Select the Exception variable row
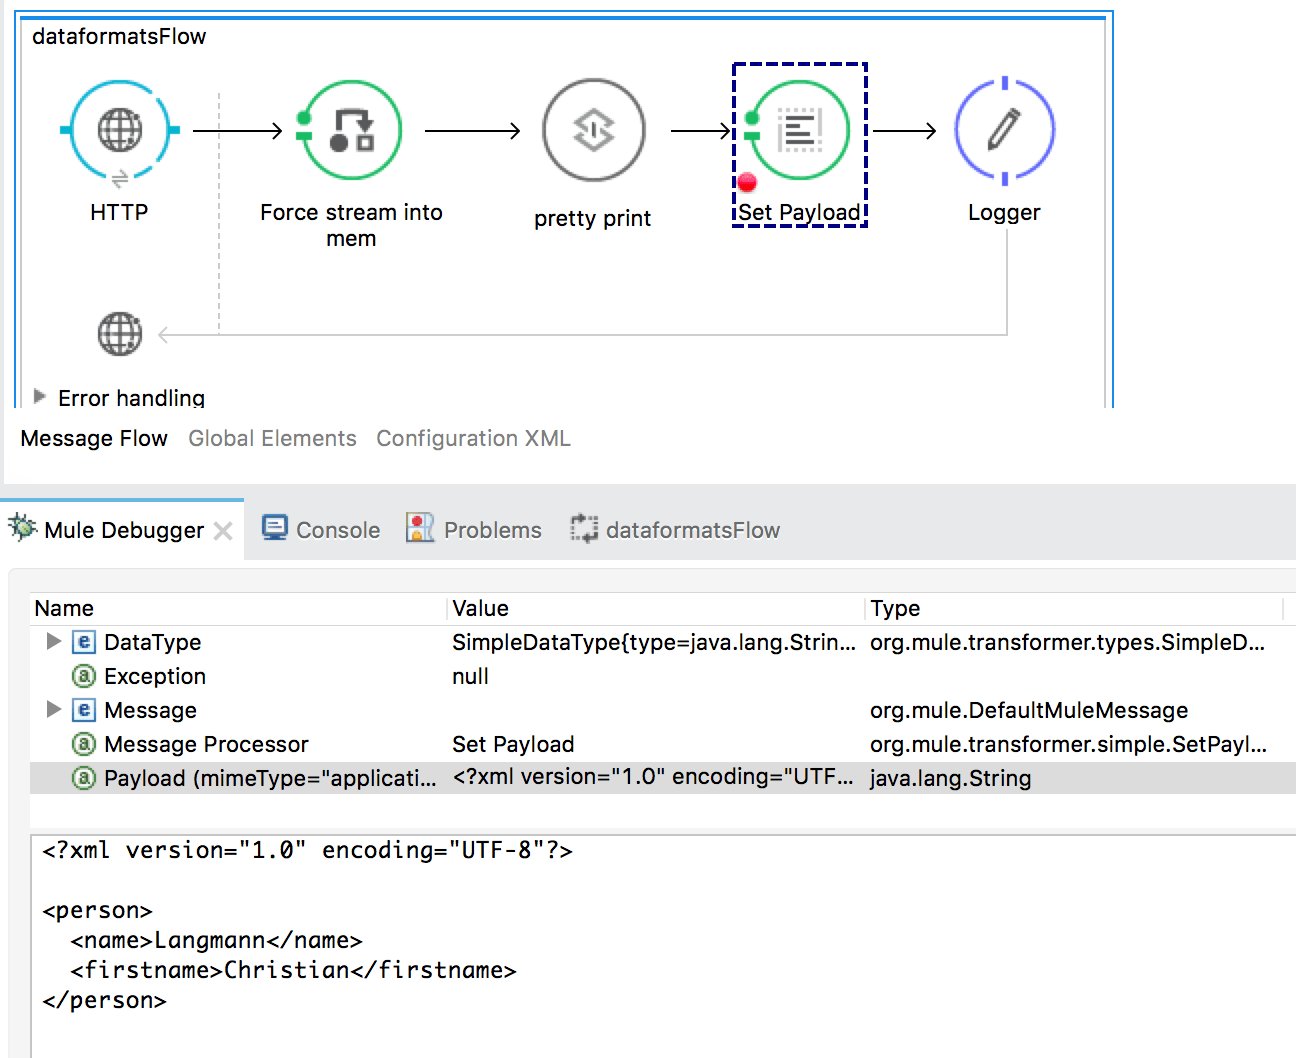The width and height of the screenshot is (1296, 1058). pos(155,676)
